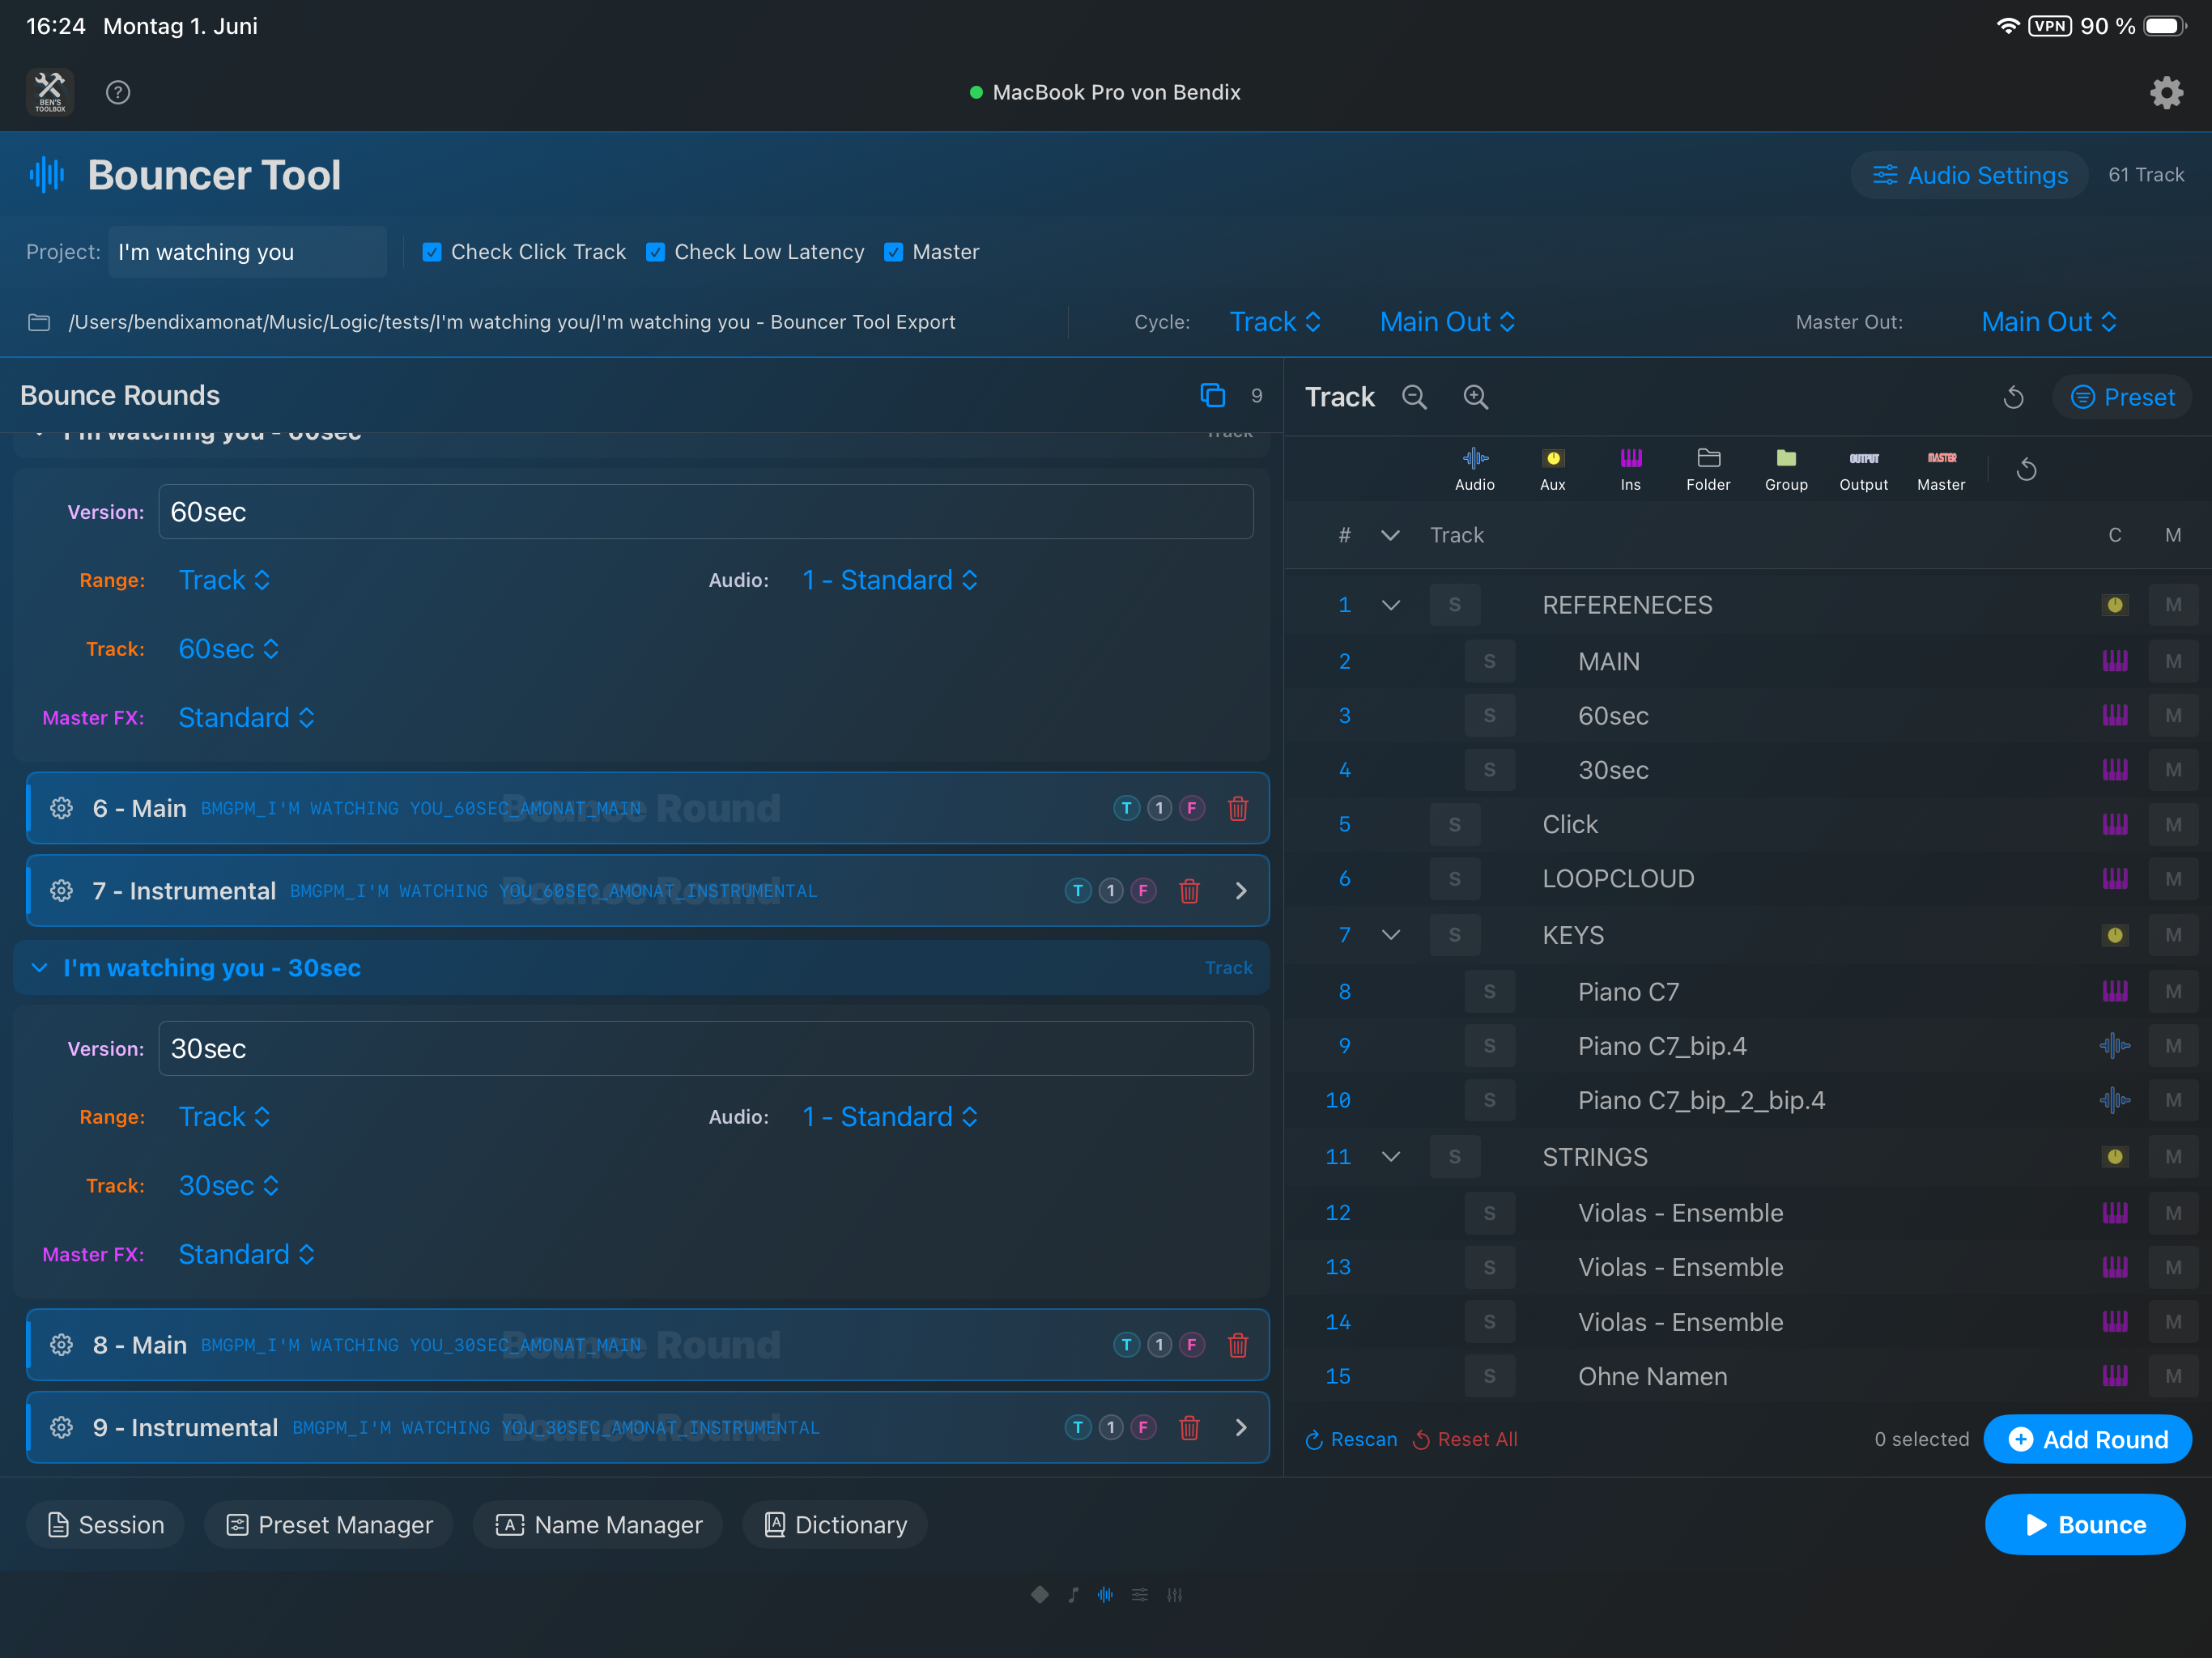This screenshot has height=1658, width=2212.
Task: Zoom out the track list
Action: click(1414, 397)
